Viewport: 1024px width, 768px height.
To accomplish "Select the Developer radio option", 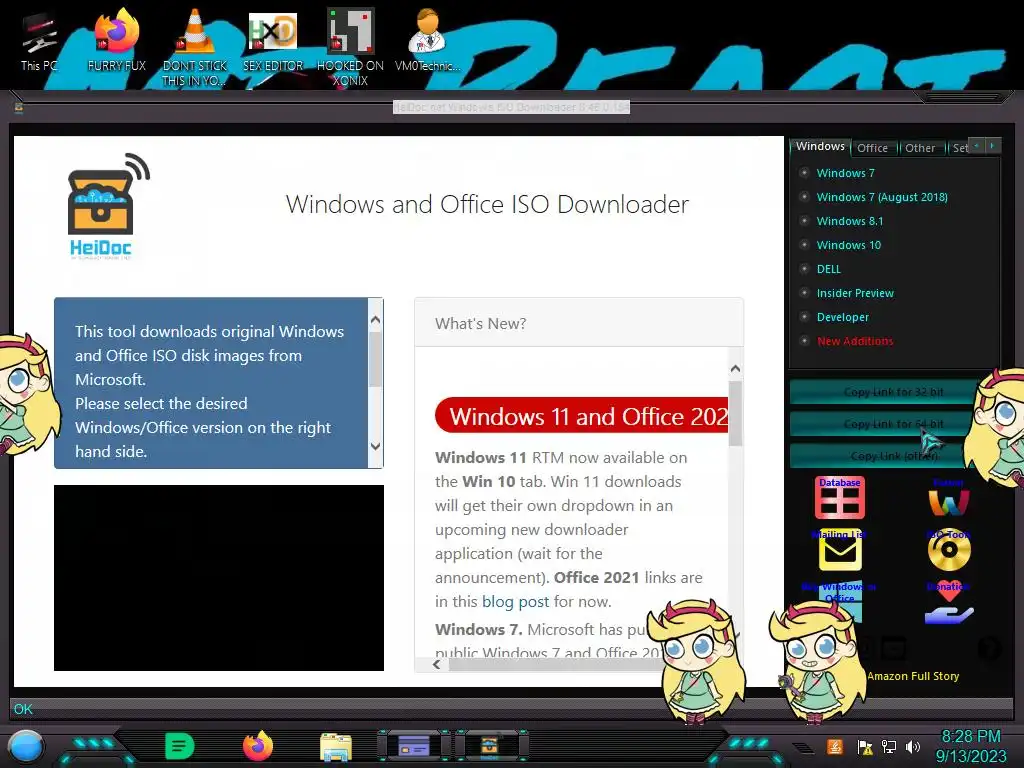I will pos(835,317).
